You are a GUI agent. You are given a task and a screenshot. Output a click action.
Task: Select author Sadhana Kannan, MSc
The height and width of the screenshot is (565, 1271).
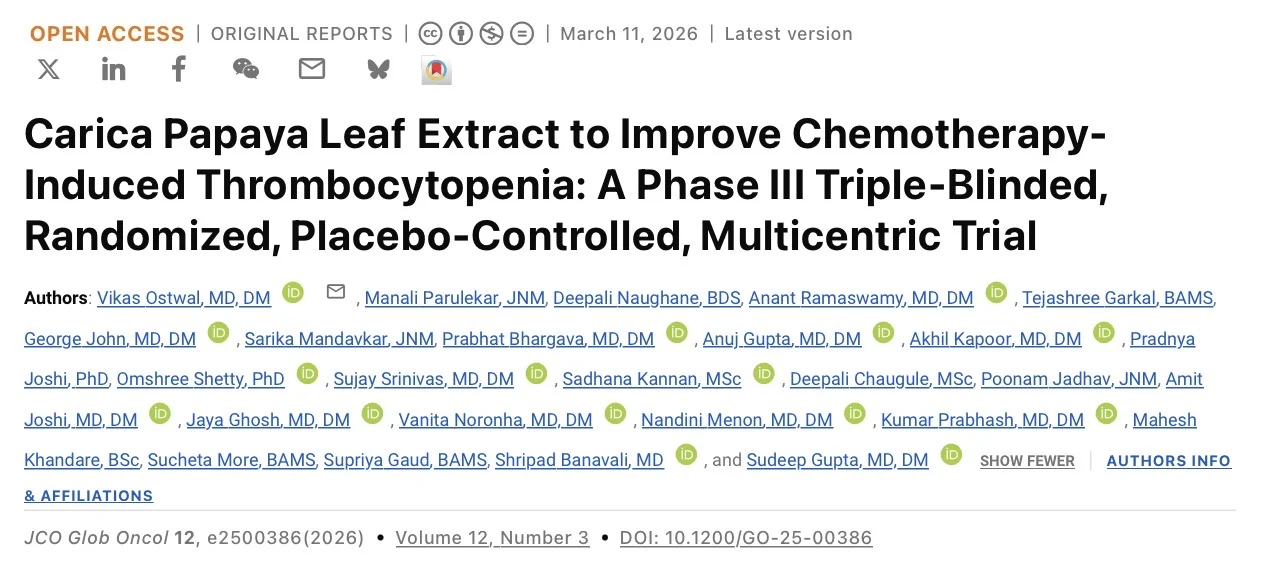pyautogui.click(x=652, y=379)
